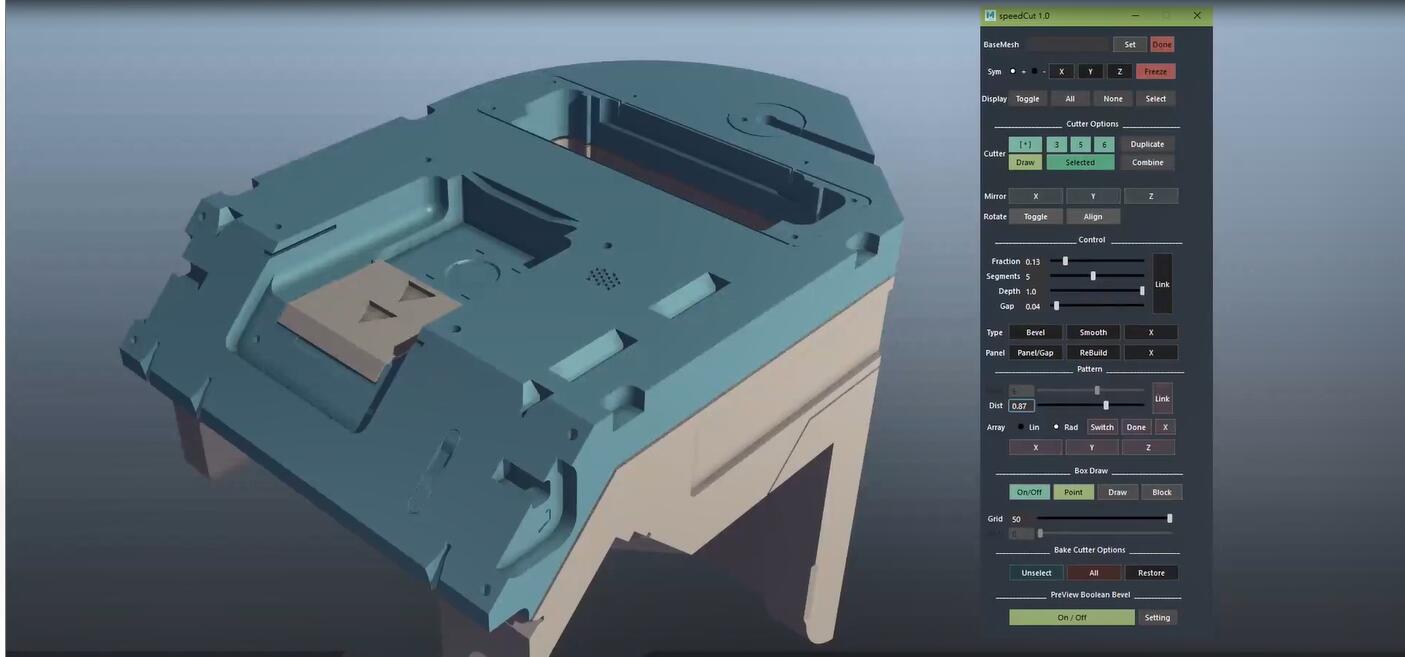Screen dimensions: 1405x657
Task: Choose the Y axis in the Sym row
Action: (x=1091, y=71)
